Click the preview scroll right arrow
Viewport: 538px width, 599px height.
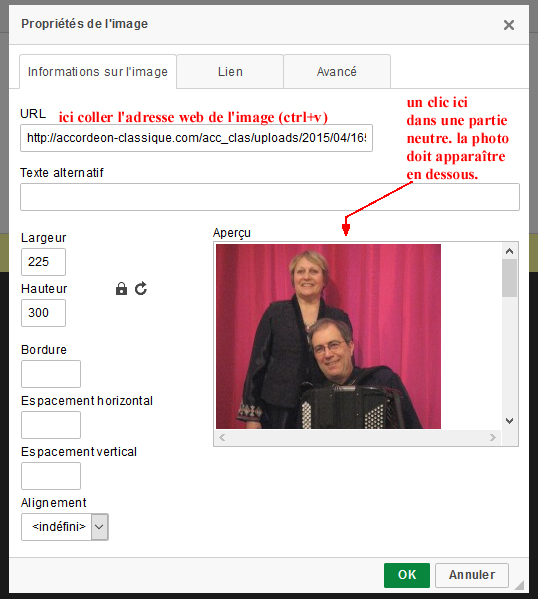click(493, 437)
